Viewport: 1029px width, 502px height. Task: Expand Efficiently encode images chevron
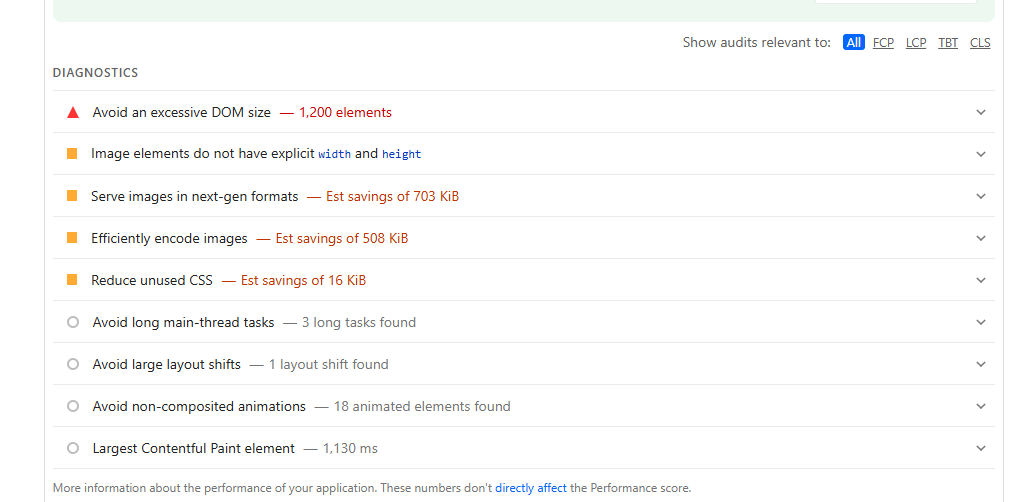[981, 238]
